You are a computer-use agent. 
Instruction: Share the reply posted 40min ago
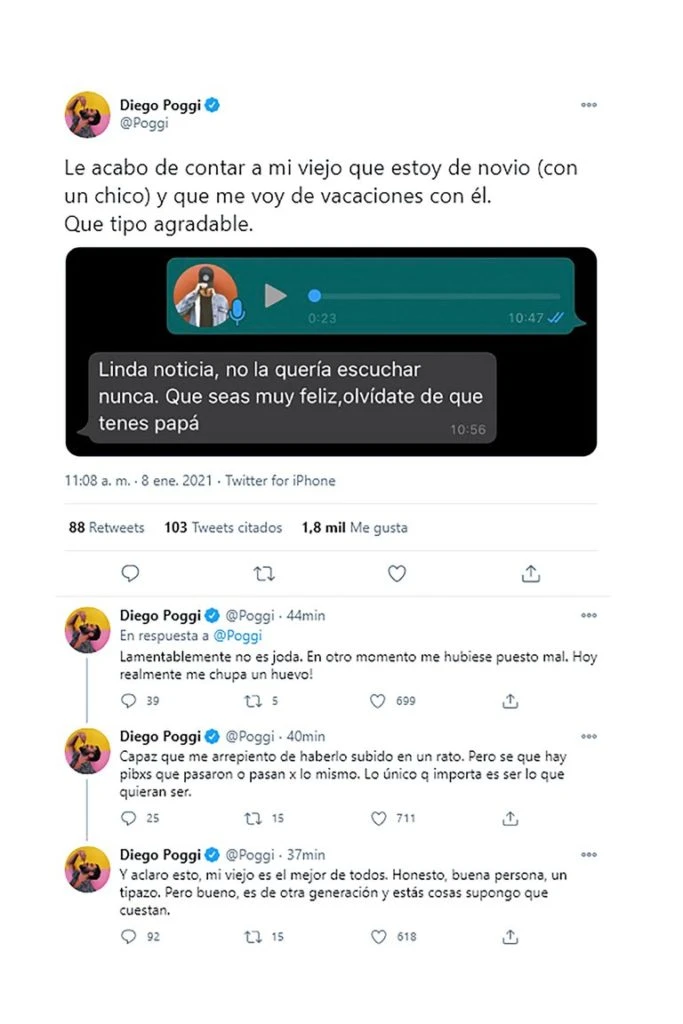[x=510, y=819]
